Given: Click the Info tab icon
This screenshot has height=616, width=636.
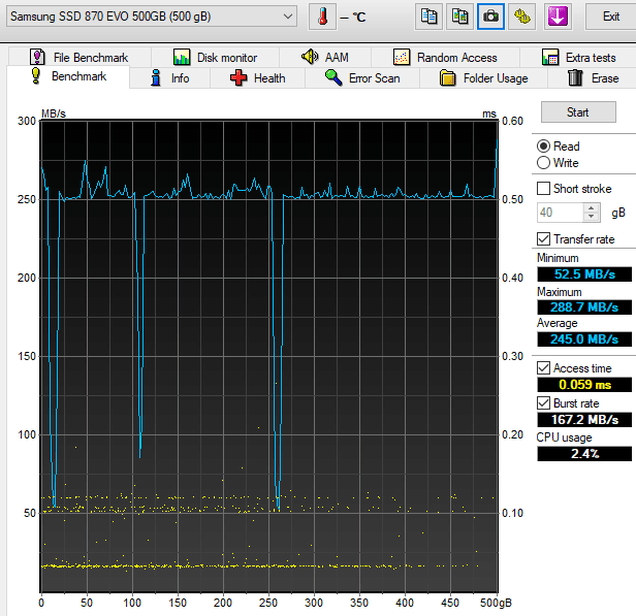Looking at the screenshot, I should pos(156,77).
